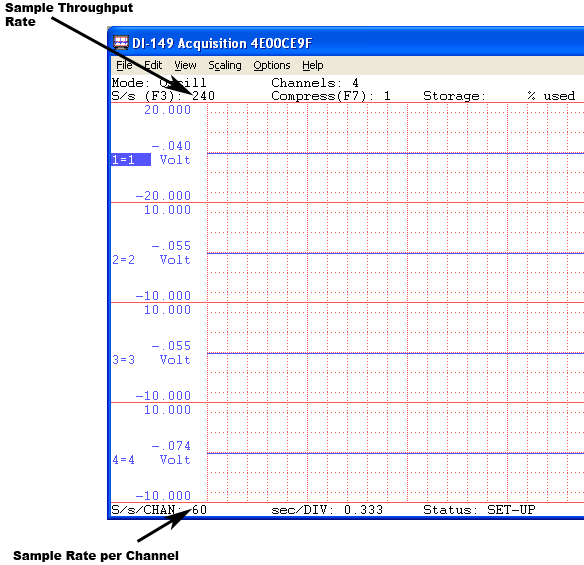Click the sec/DIV 0.333 readout
Image resolution: width=584 pixels, height=565 pixels.
[364, 510]
